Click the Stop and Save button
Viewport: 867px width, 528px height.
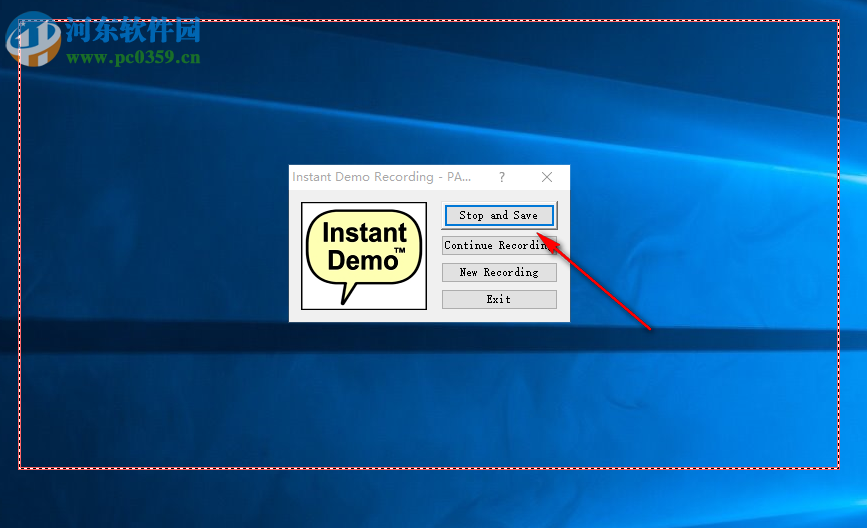point(499,216)
